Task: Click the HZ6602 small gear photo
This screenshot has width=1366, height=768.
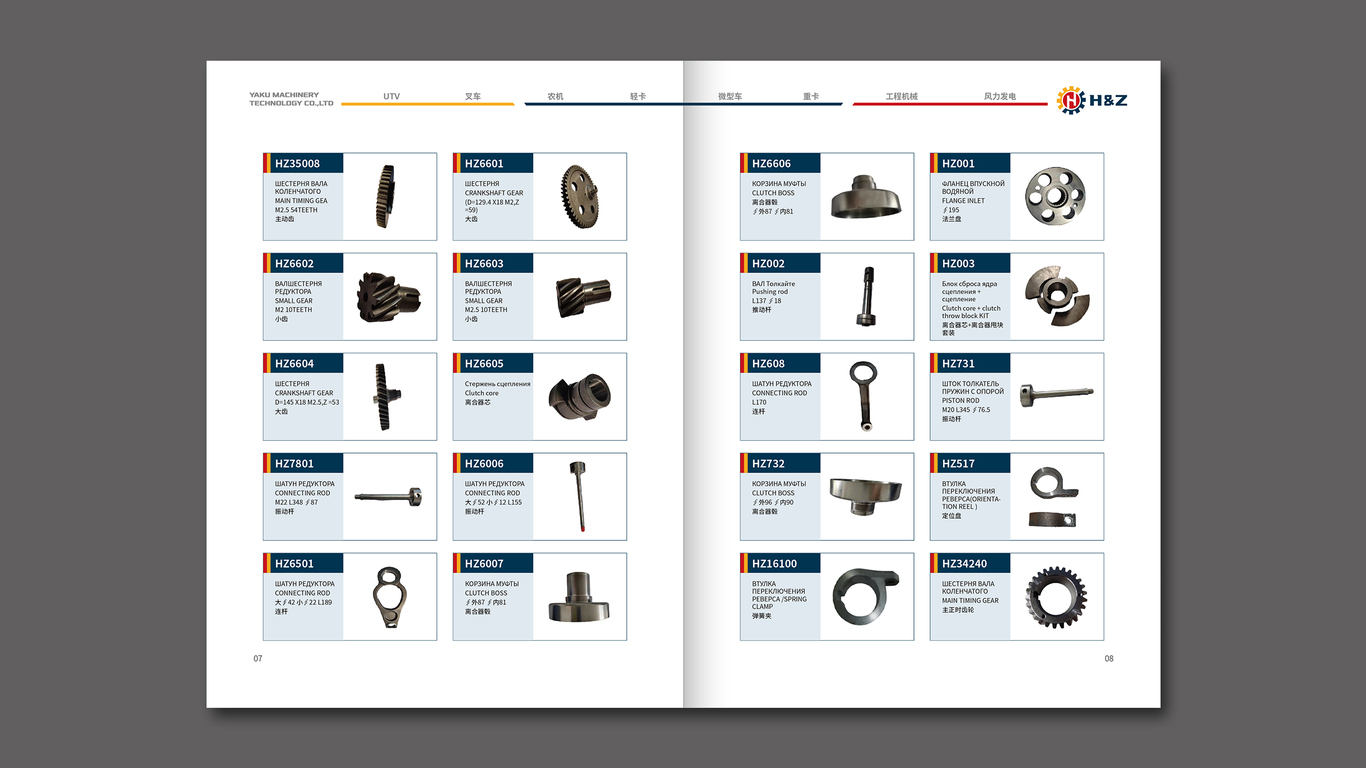Action: (388, 297)
